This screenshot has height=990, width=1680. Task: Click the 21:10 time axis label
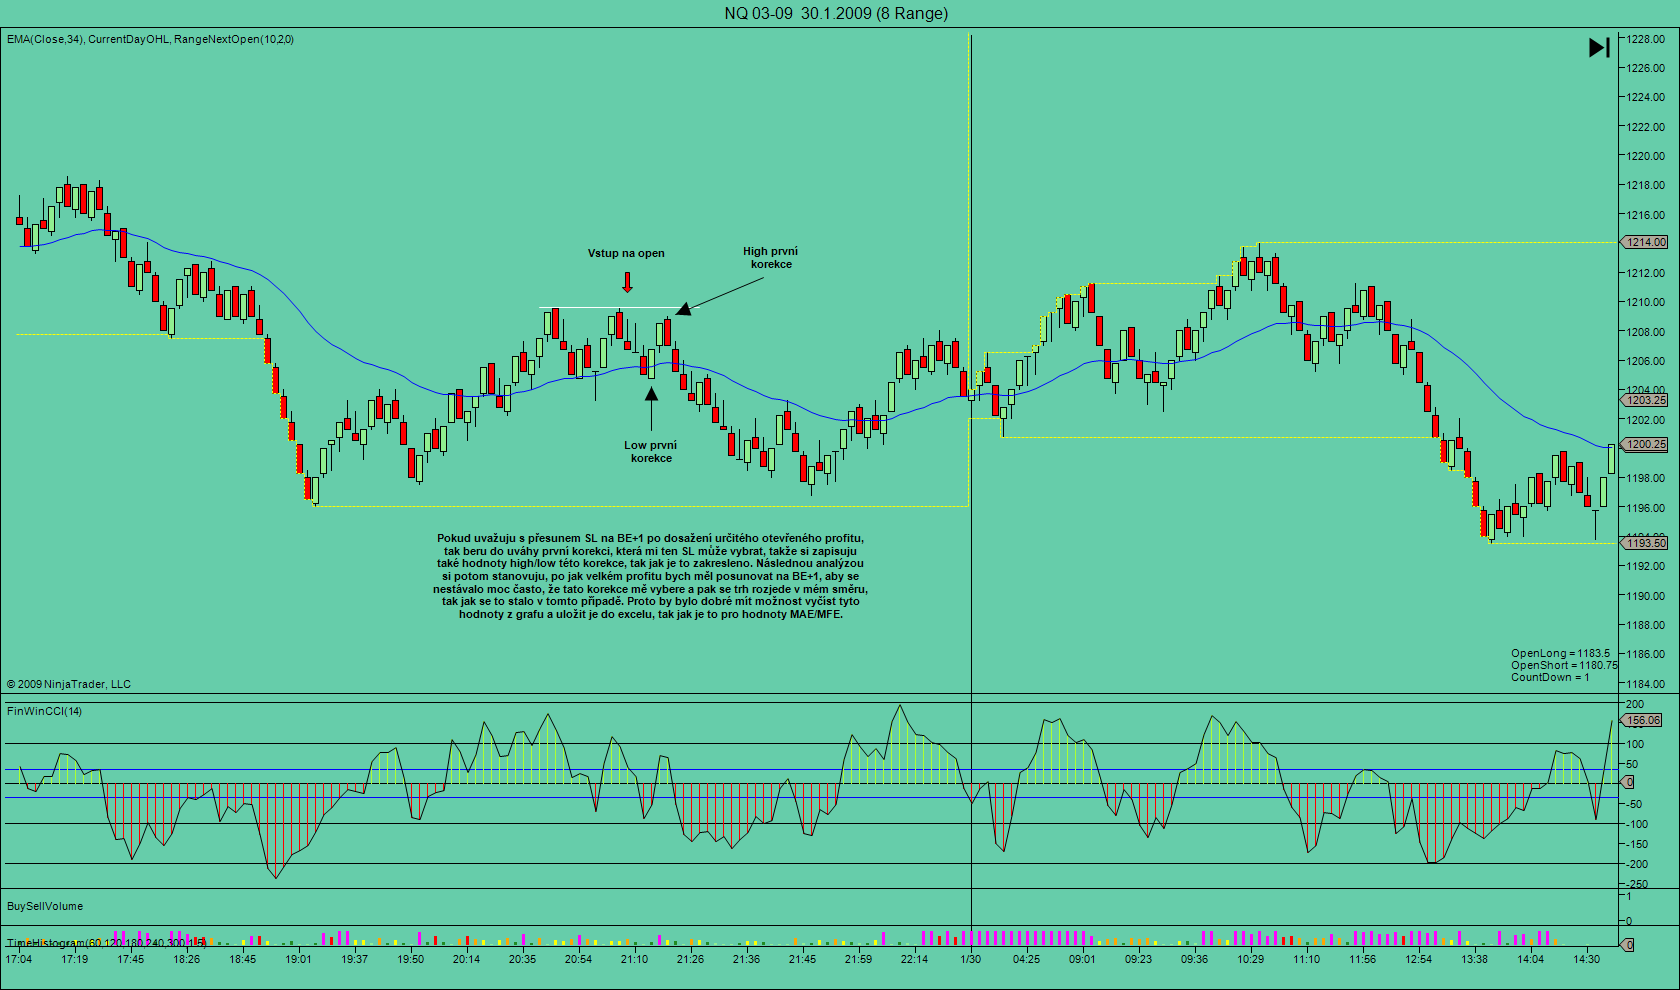tap(635, 959)
